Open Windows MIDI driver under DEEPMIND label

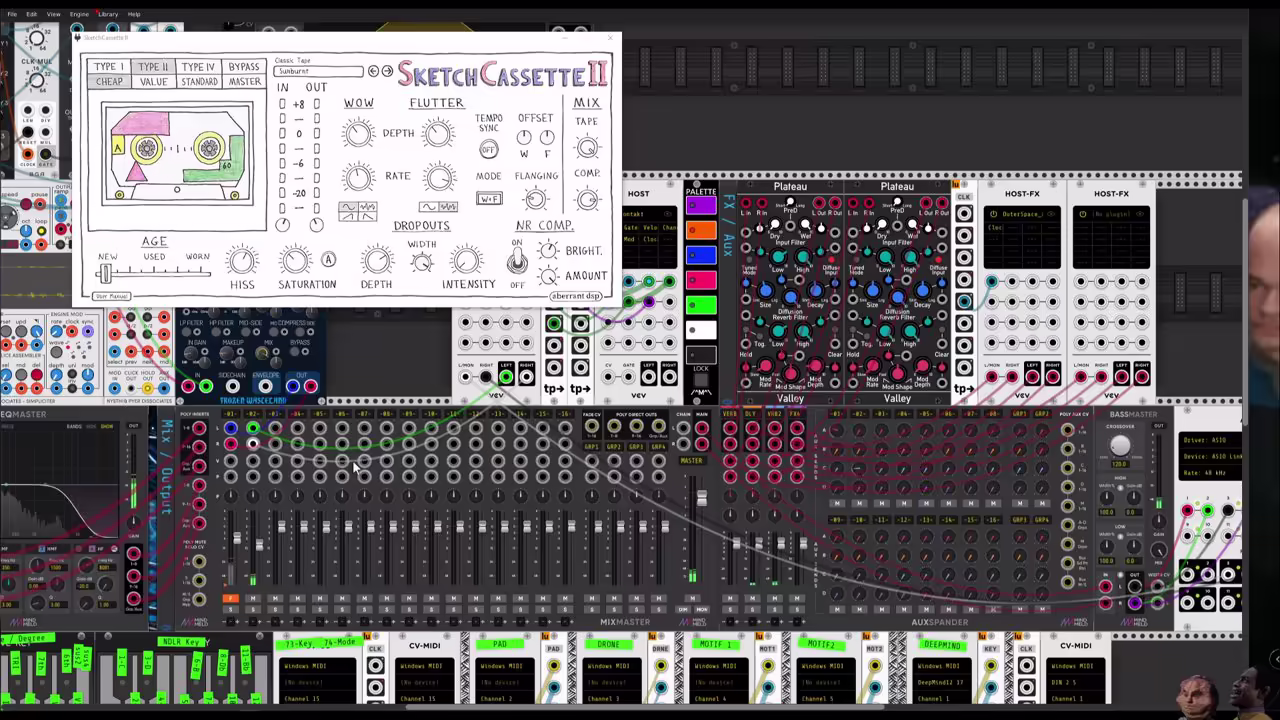click(941, 666)
